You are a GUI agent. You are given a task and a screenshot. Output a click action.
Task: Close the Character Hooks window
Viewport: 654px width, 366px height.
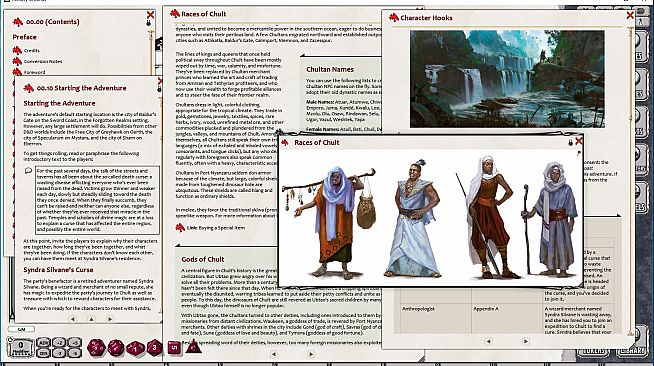(x=630, y=15)
